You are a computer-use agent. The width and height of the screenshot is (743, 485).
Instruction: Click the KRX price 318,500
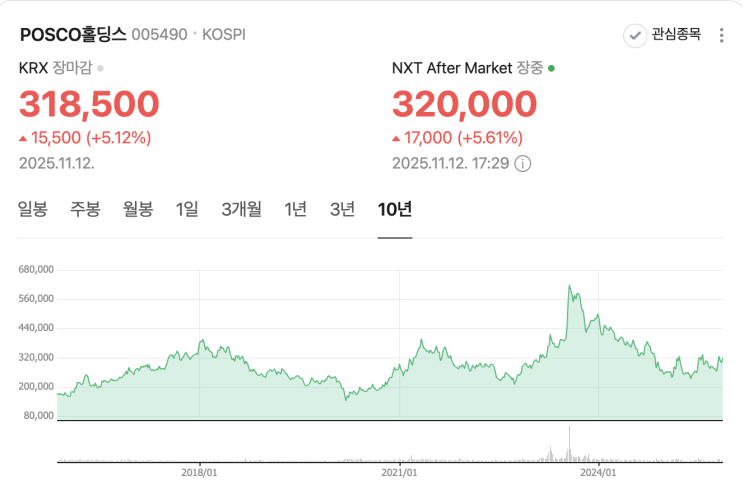click(89, 104)
